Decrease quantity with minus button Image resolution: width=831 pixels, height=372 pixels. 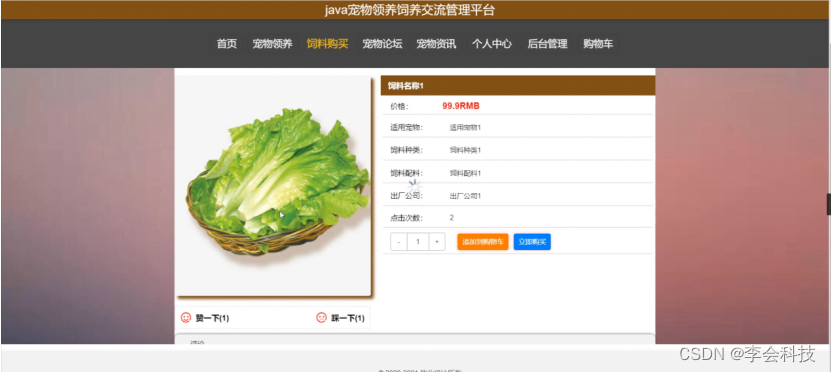pyautogui.click(x=399, y=242)
